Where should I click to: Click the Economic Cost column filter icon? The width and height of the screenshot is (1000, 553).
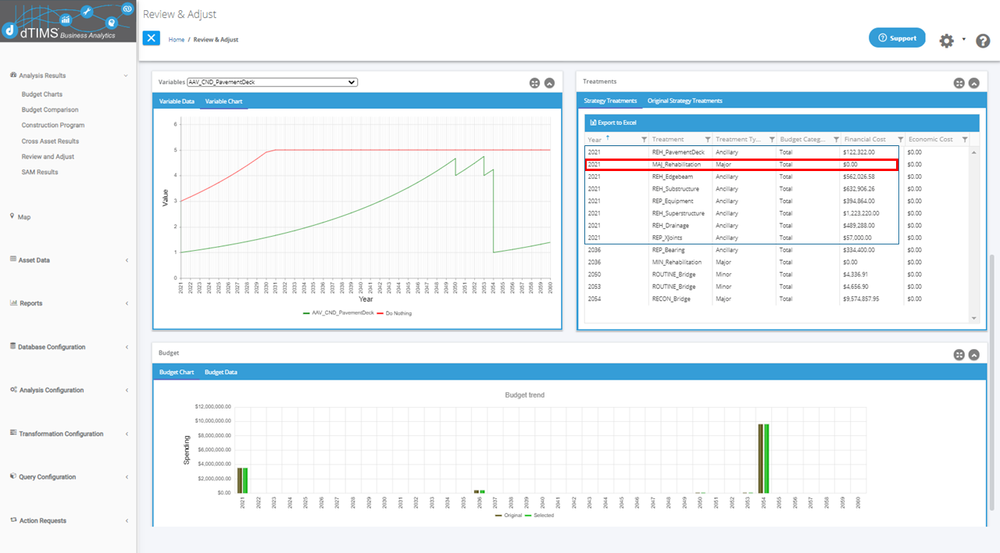pyautogui.click(x=965, y=140)
